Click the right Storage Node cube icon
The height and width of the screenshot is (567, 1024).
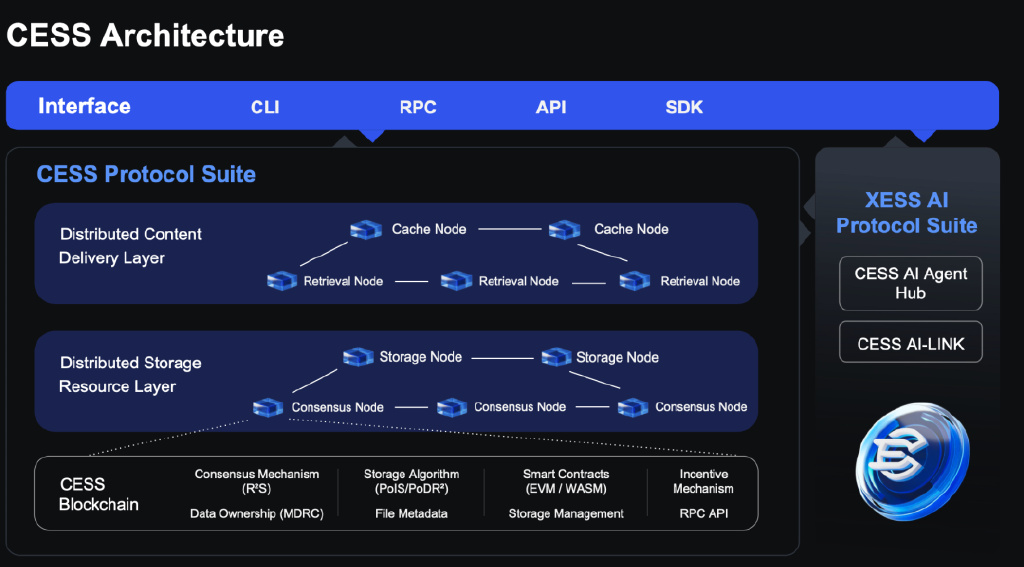coord(556,357)
